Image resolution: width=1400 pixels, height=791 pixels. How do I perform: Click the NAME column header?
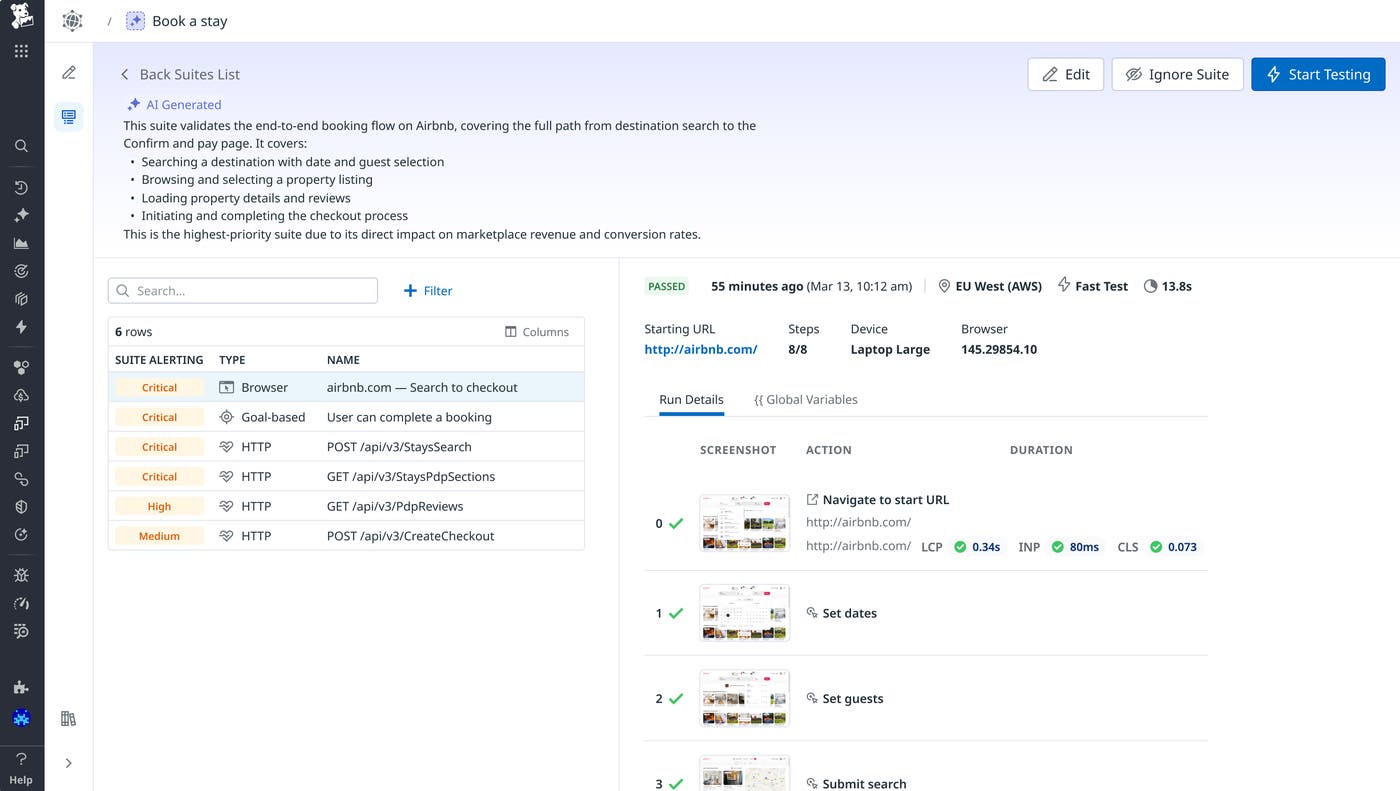coord(343,360)
